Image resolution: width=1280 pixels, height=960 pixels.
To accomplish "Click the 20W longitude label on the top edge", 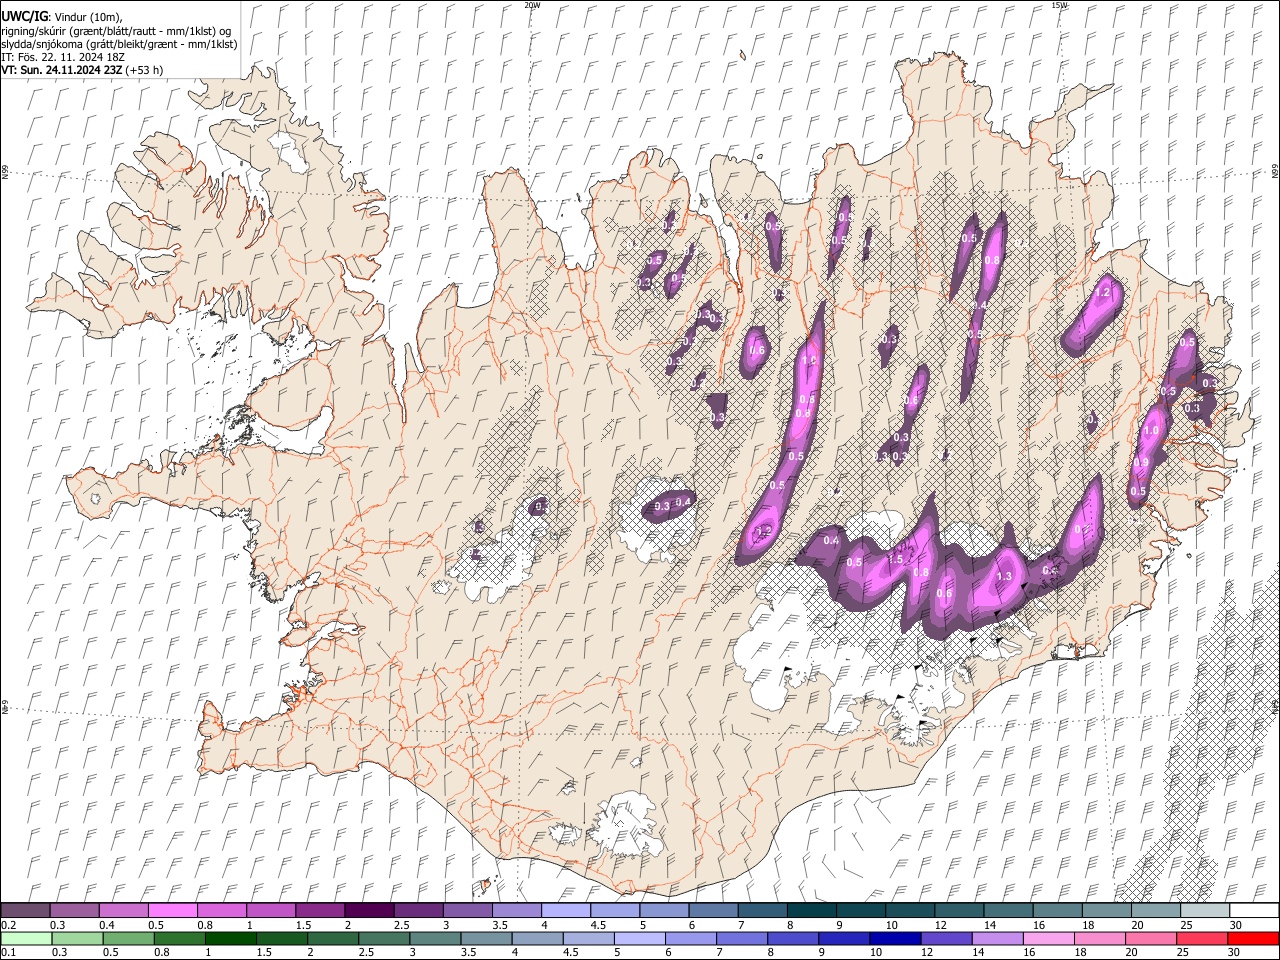I will 532,5.
